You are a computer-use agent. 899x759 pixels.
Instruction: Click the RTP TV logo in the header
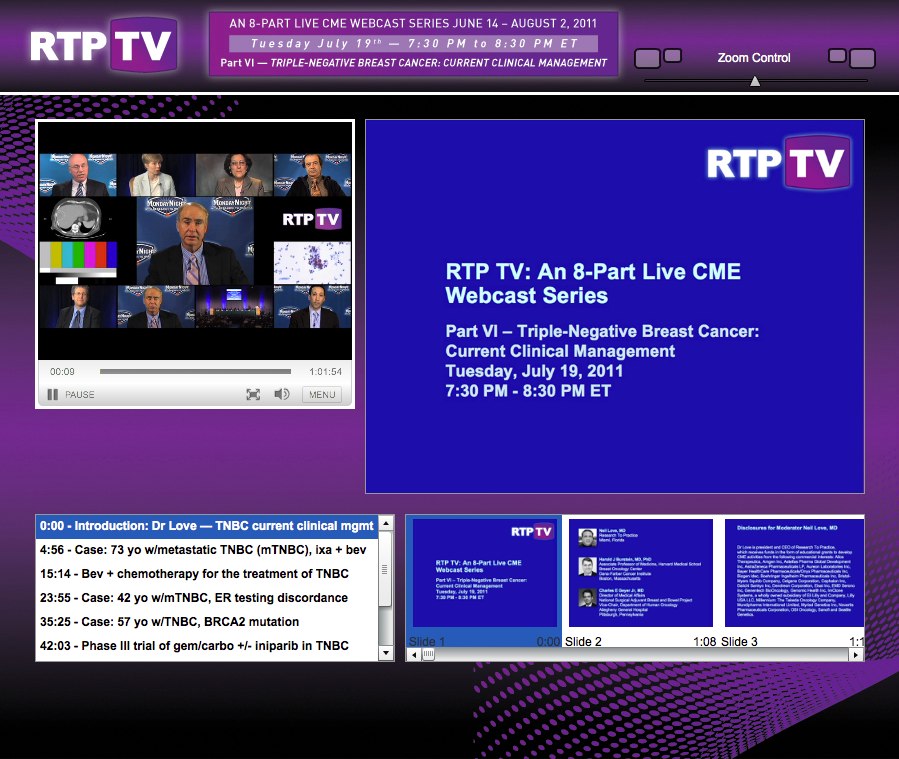coord(103,45)
